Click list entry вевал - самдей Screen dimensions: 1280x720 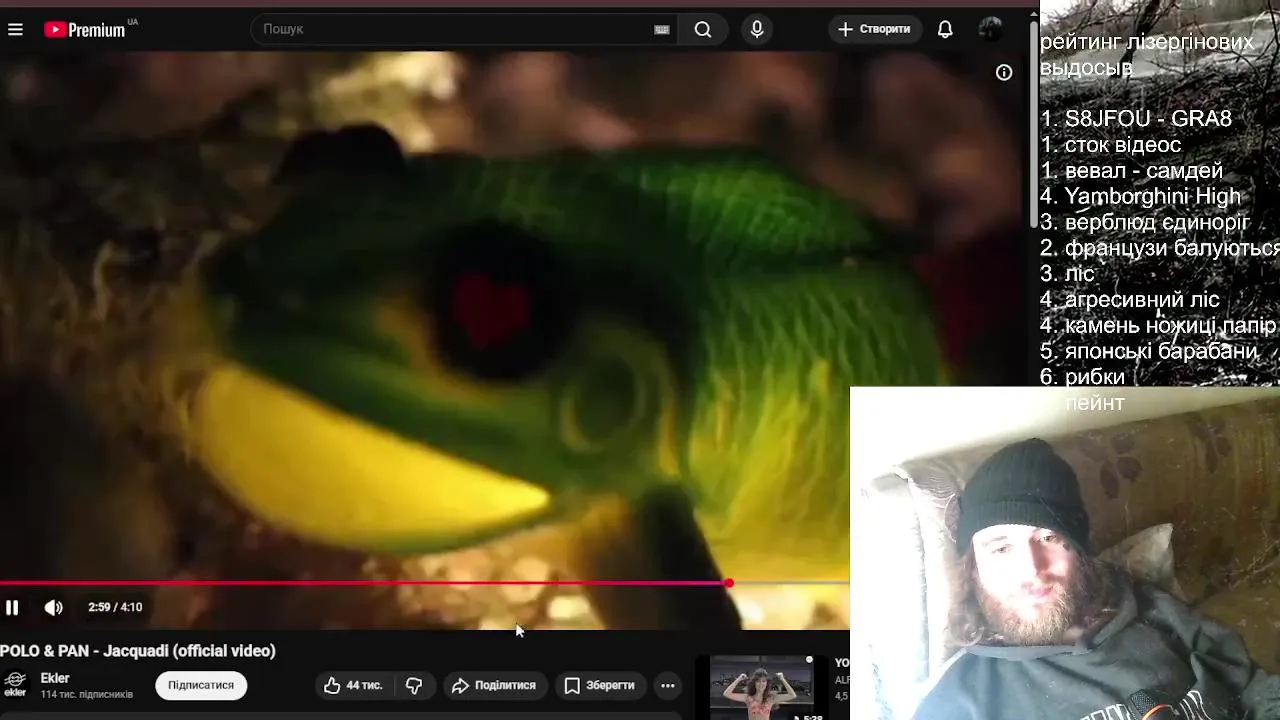(1144, 170)
